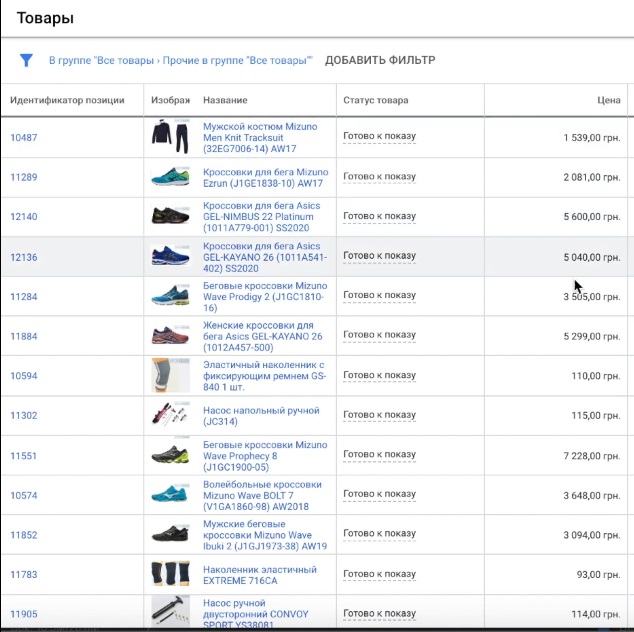Open item ID 11289
The image size is (634, 632).
coord(23,177)
